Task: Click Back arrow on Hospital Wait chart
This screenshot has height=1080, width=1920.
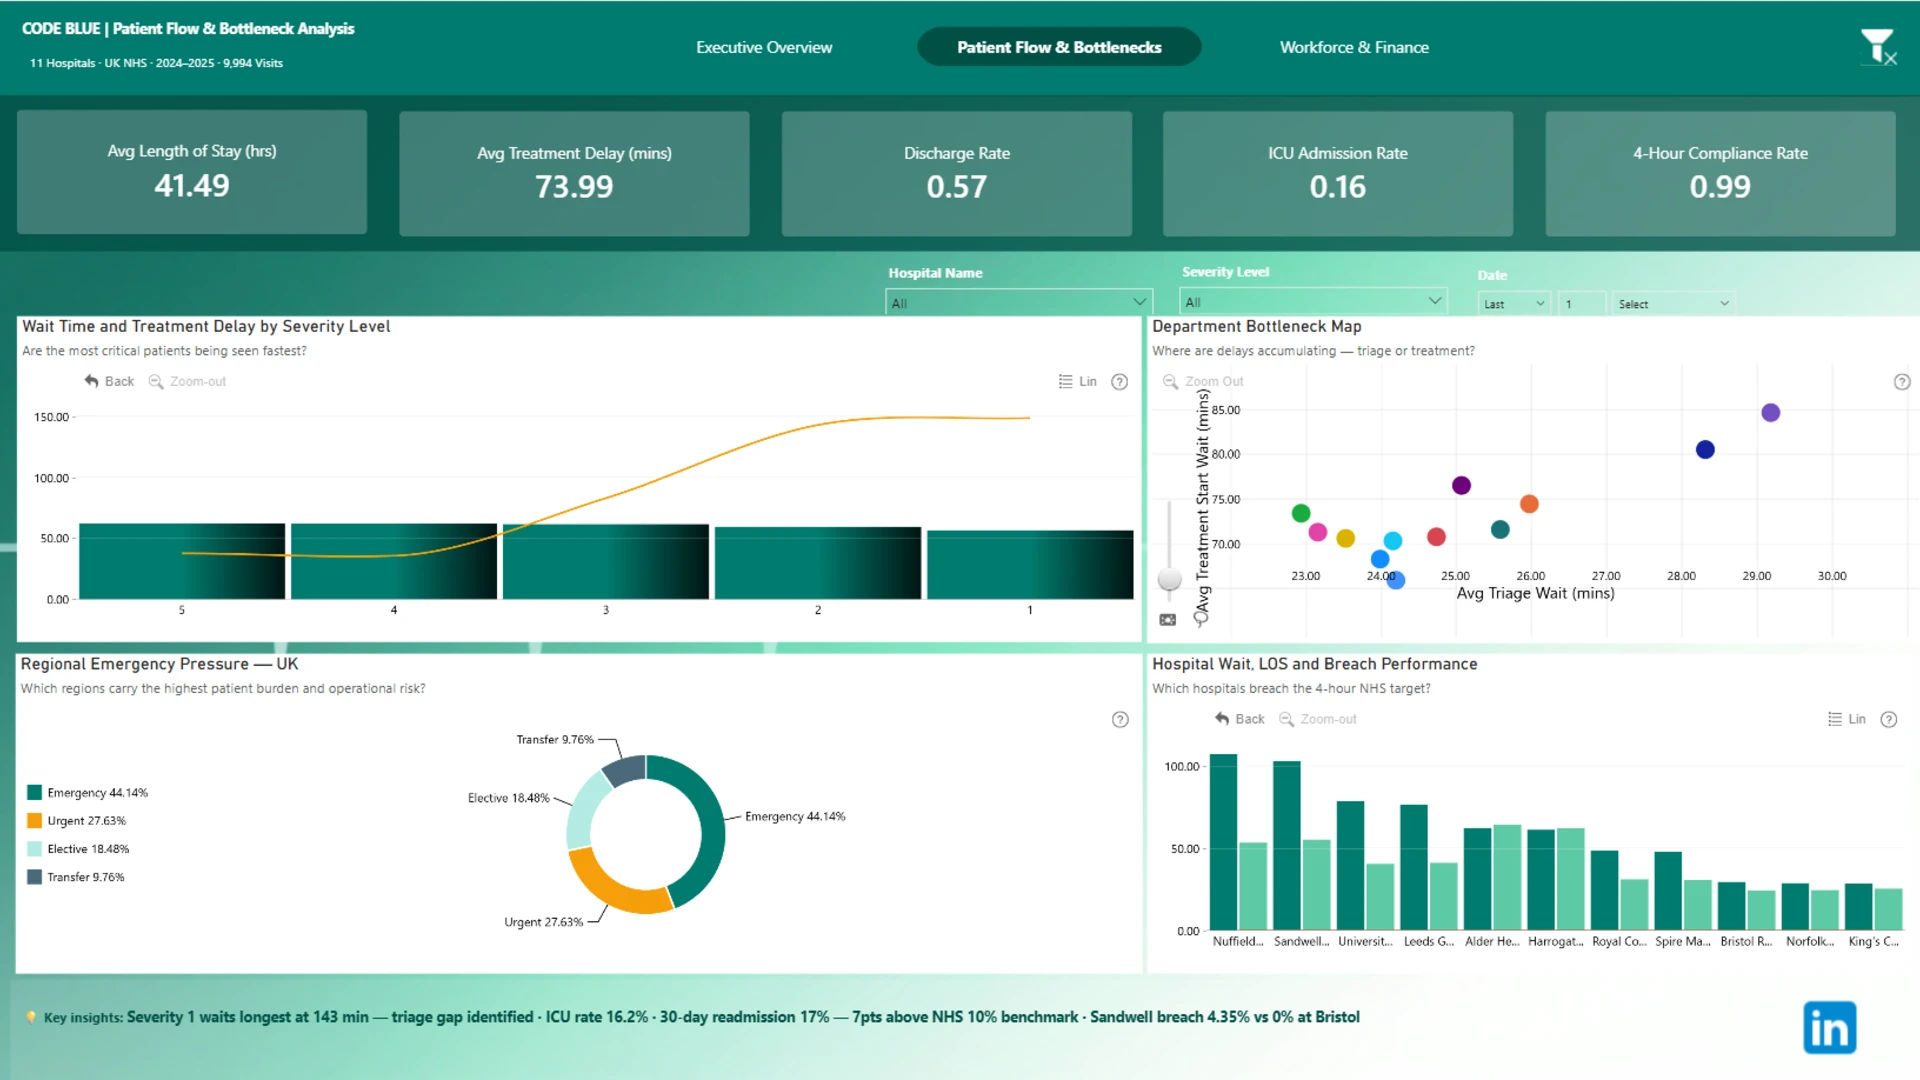Action: (1239, 719)
